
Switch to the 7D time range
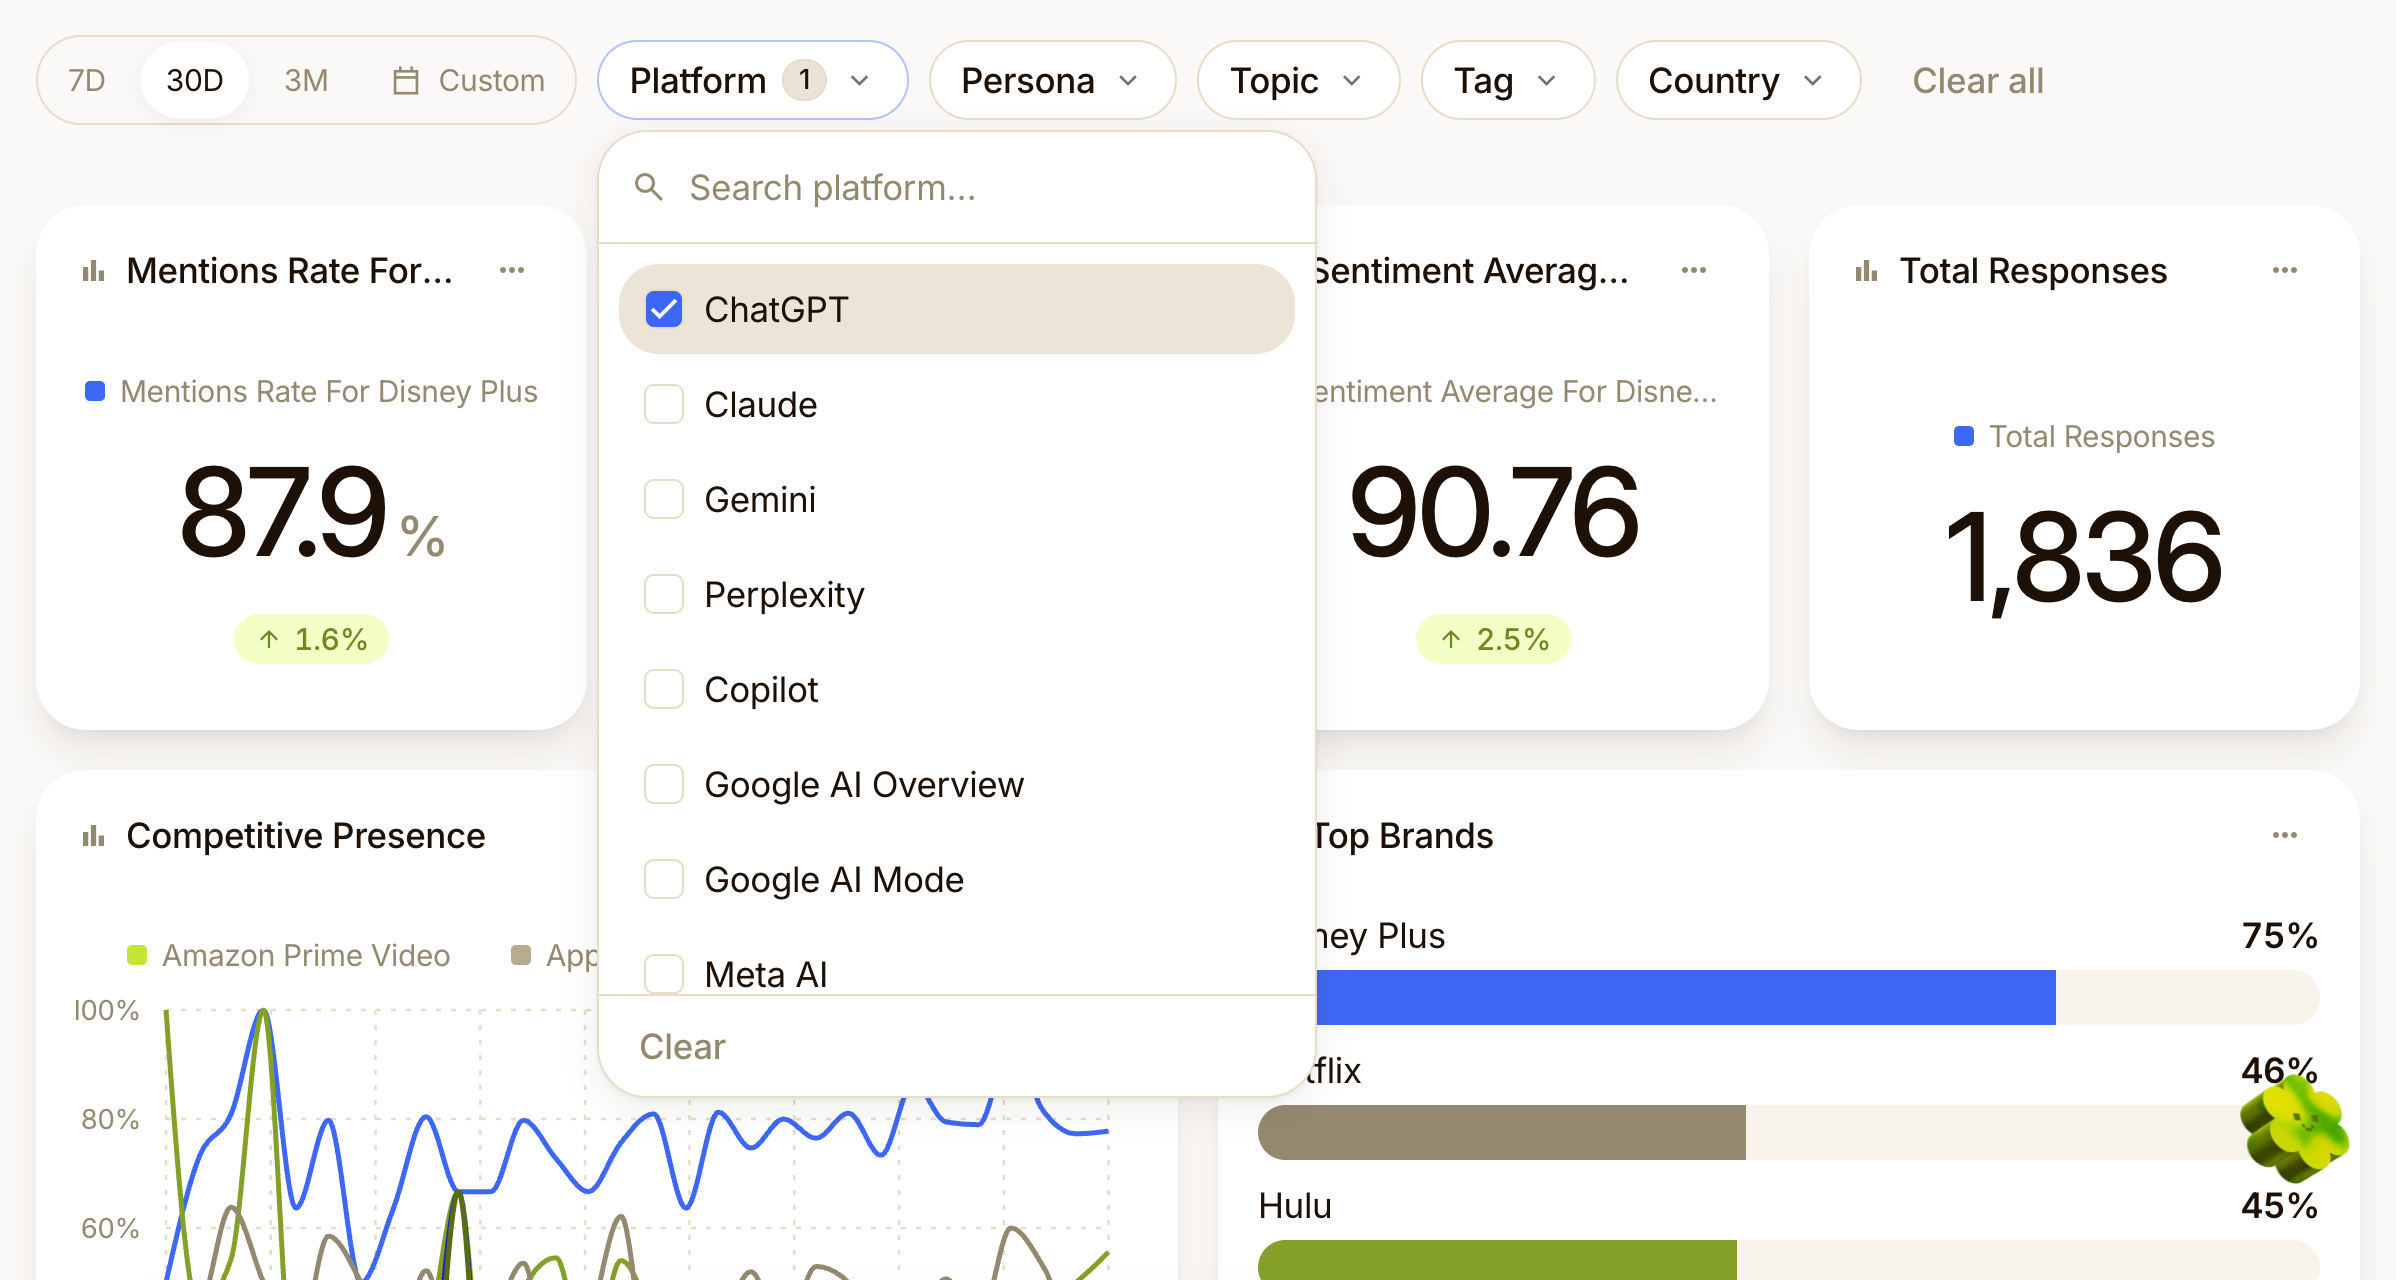87,80
